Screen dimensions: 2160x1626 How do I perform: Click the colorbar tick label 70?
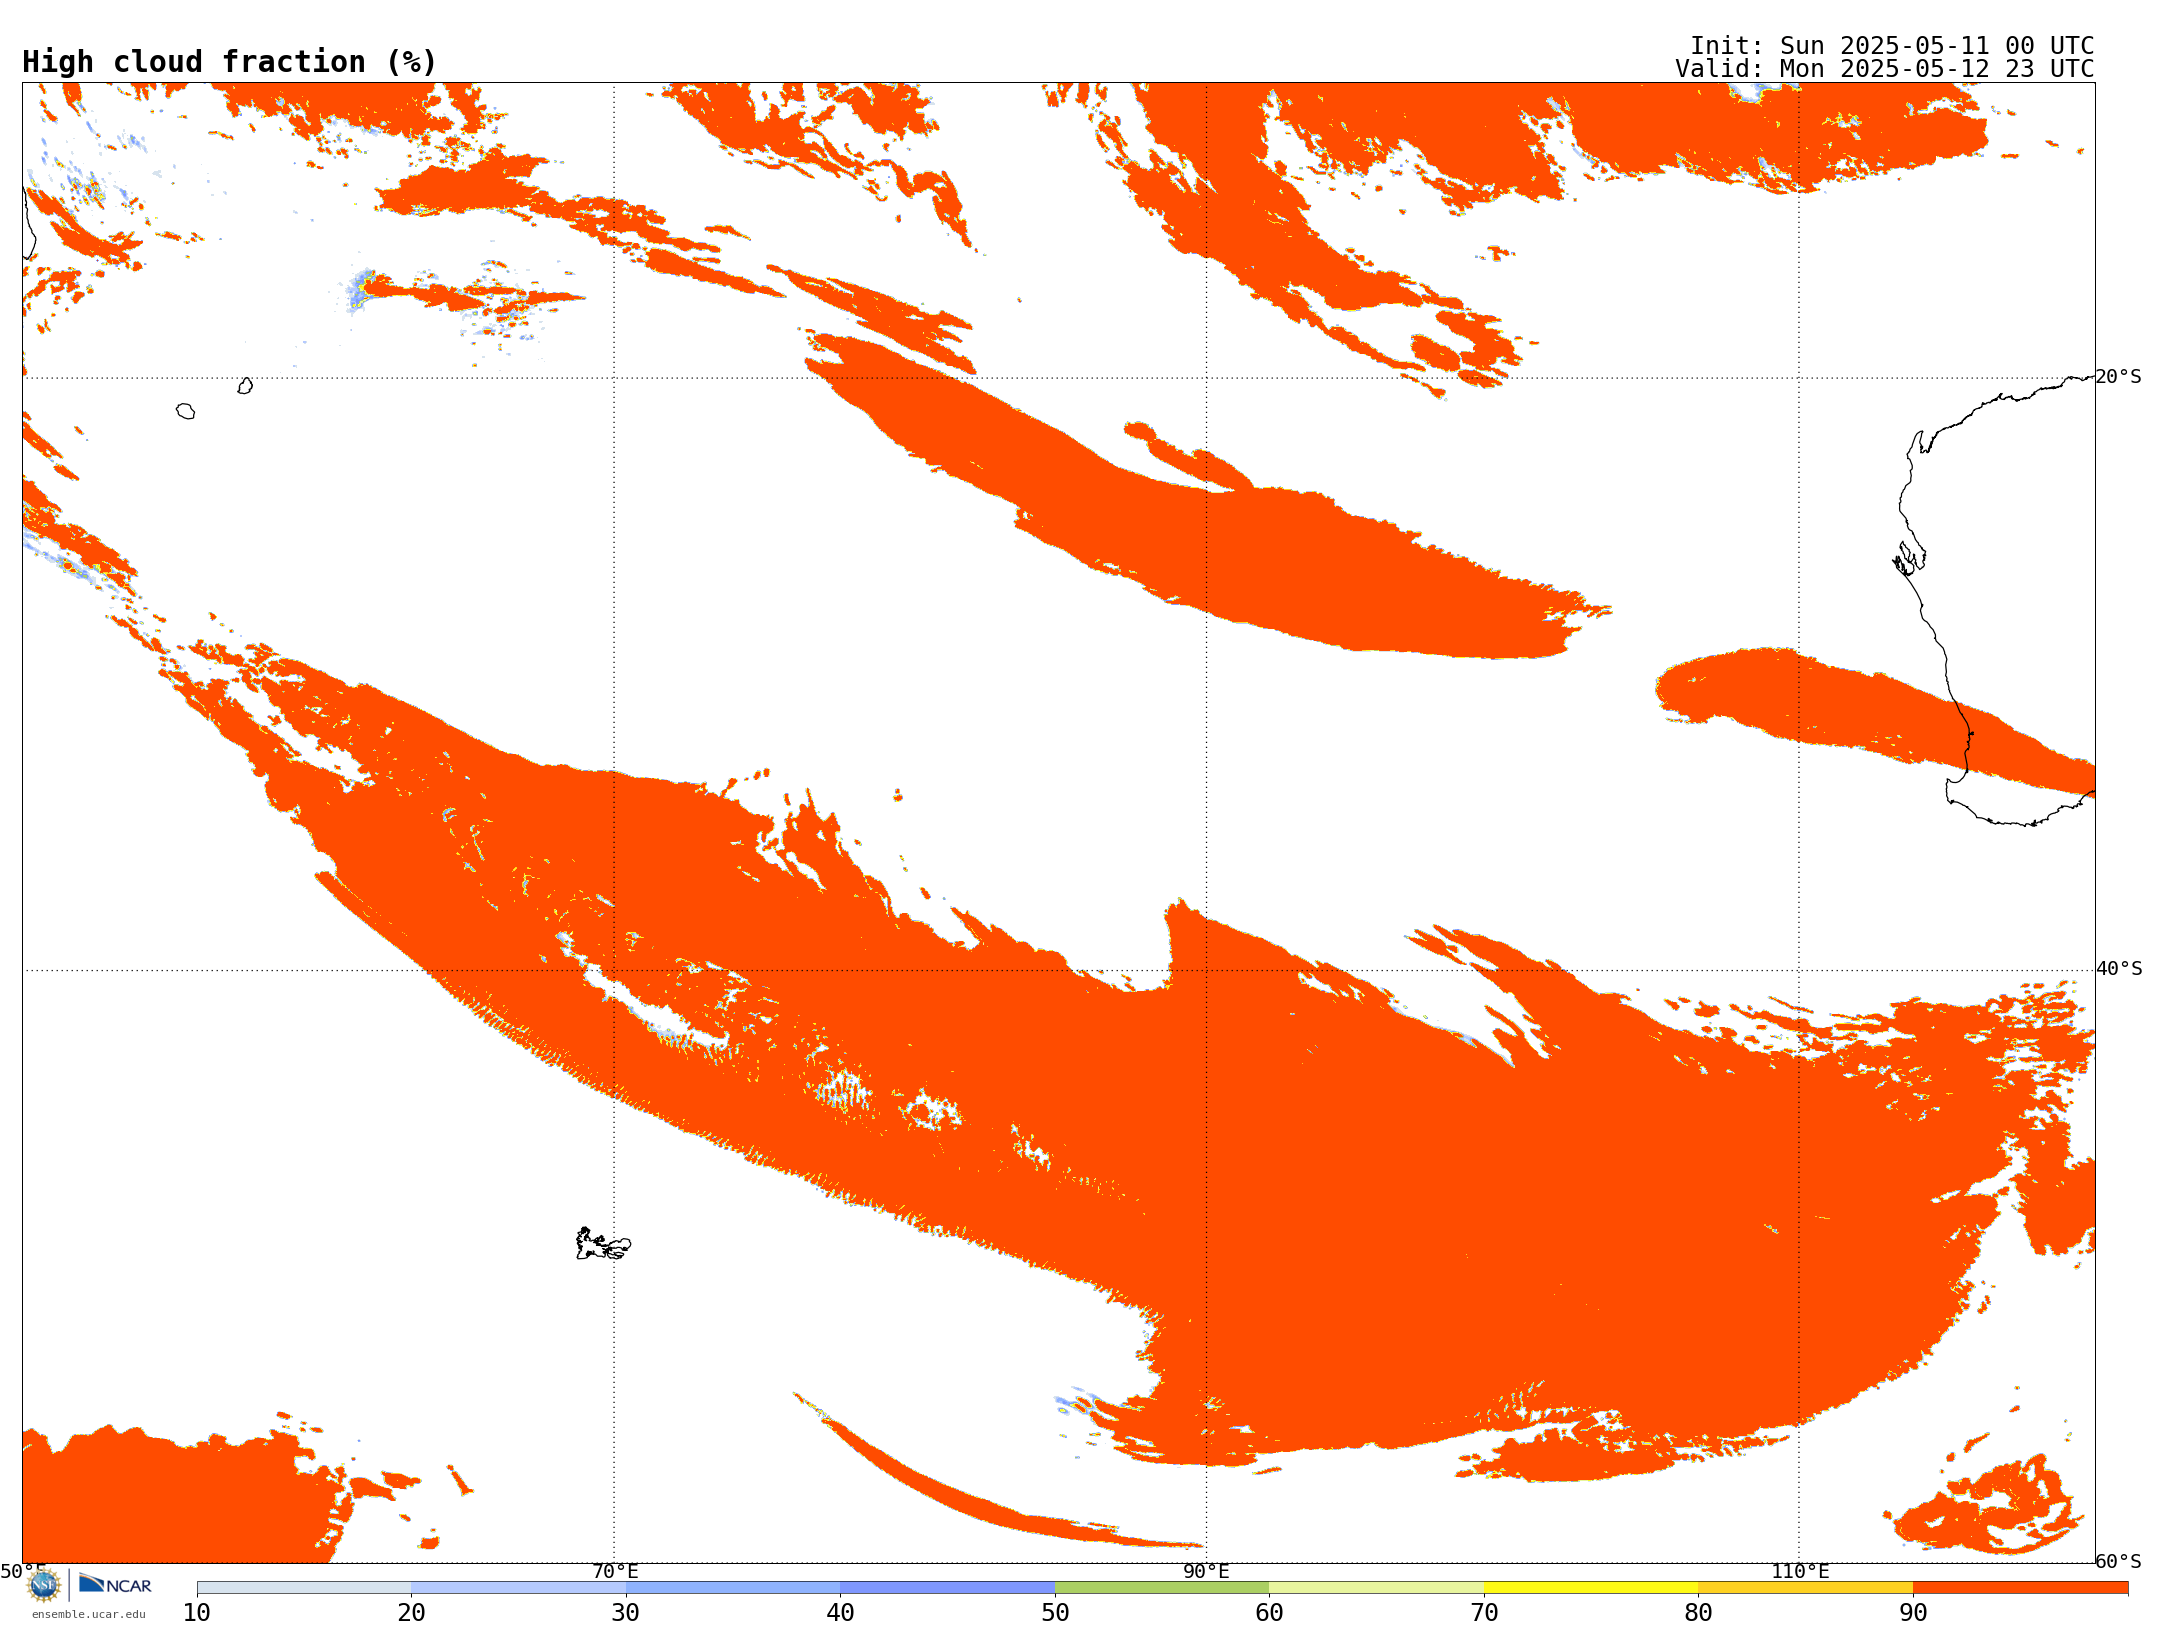[1484, 1612]
